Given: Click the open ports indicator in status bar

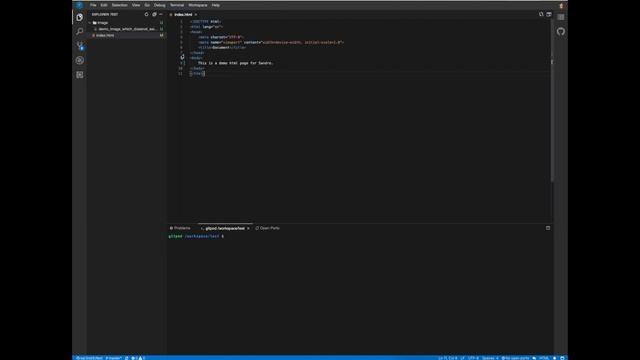Looking at the screenshot, I should click(x=515, y=358).
